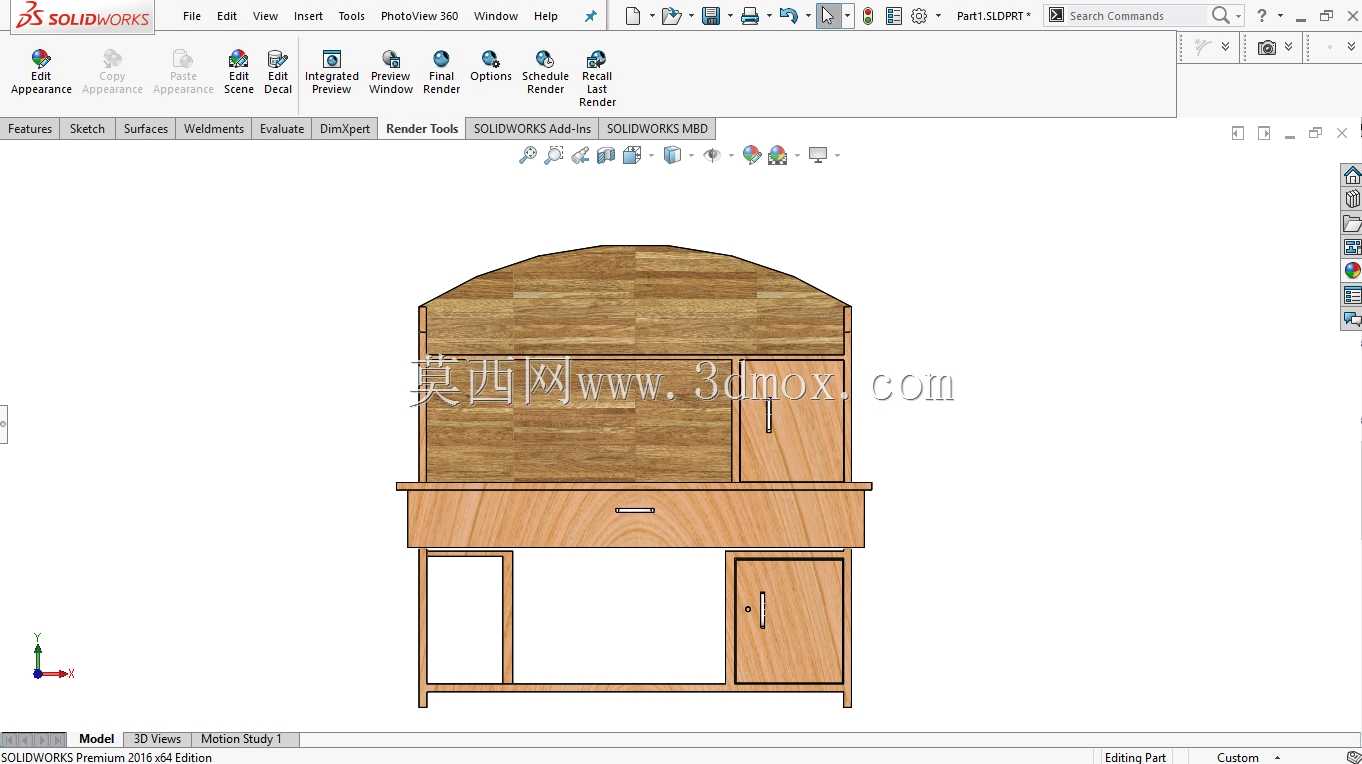Open Appearances, Scenes and Decals pane
The height and width of the screenshot is (764, 1362).
tap(1352, 271)
